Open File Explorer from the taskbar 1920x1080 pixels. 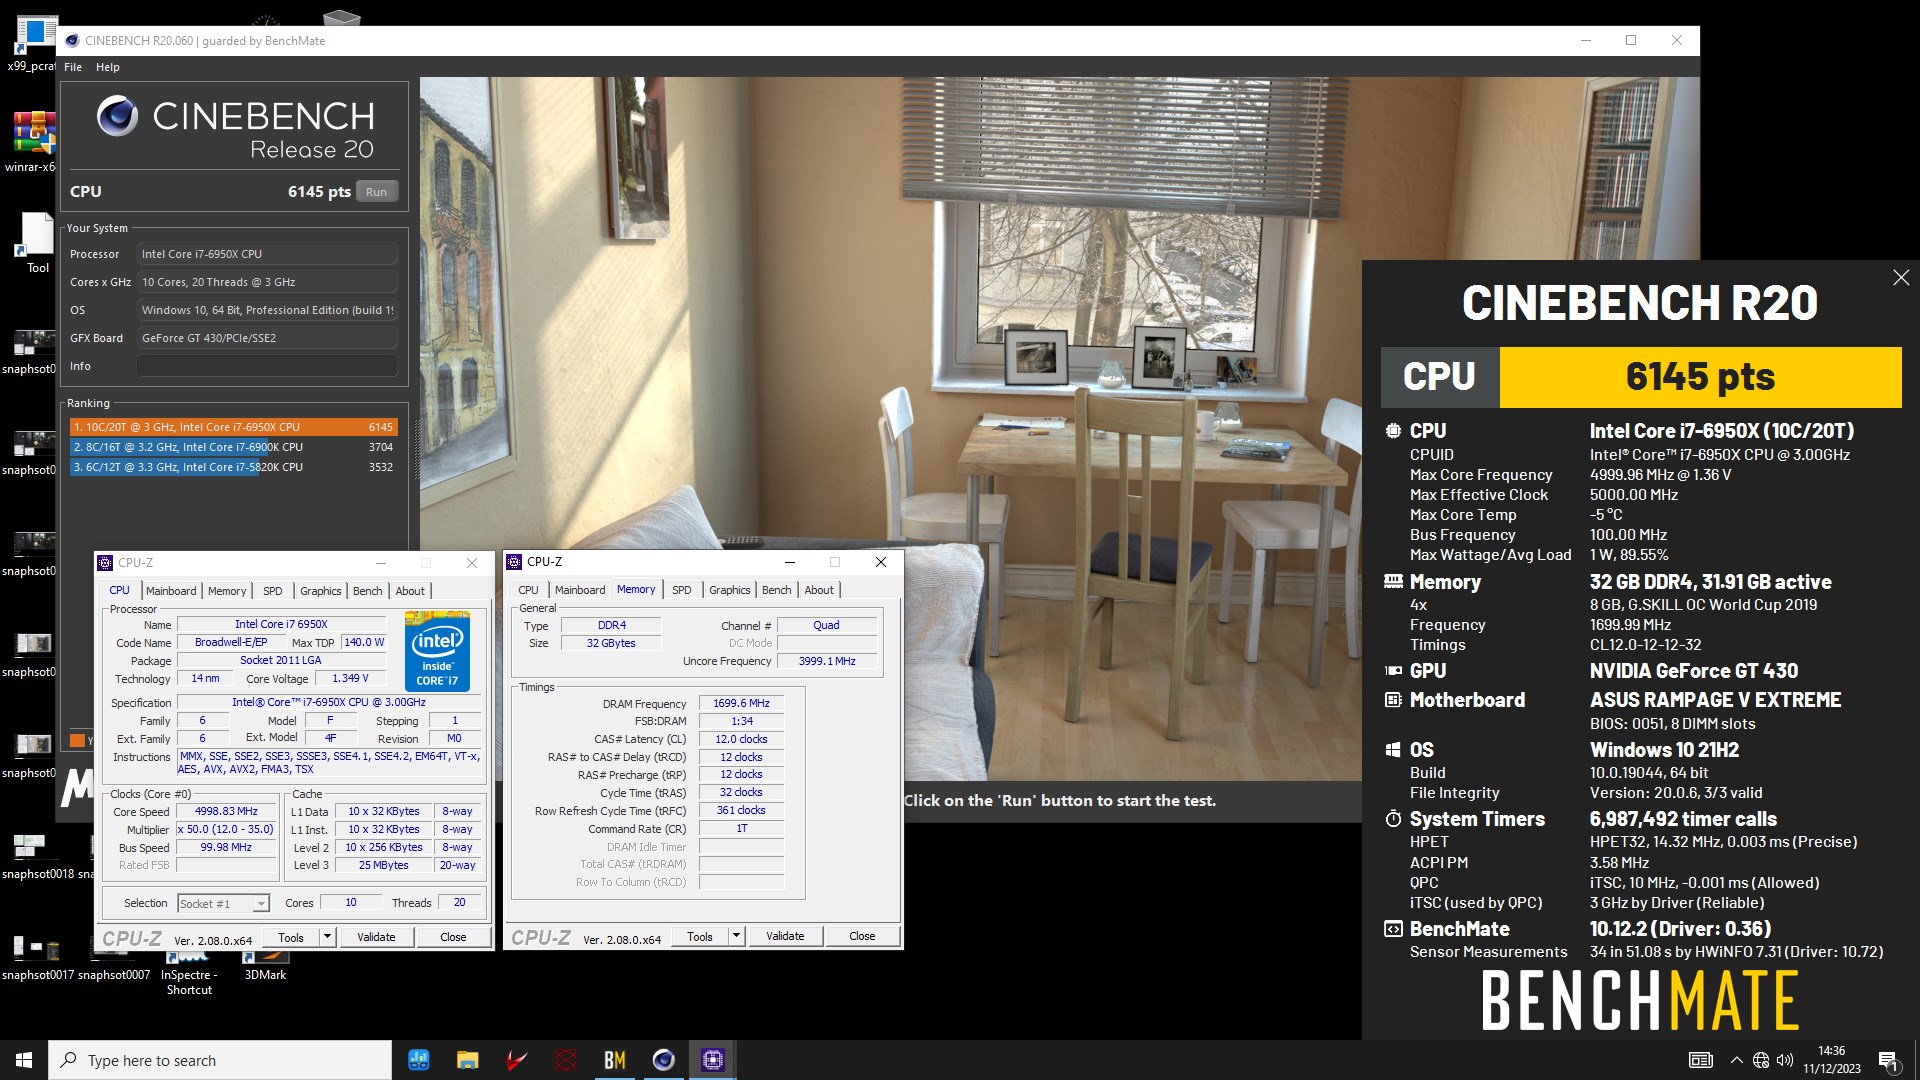pos(467,1060)
